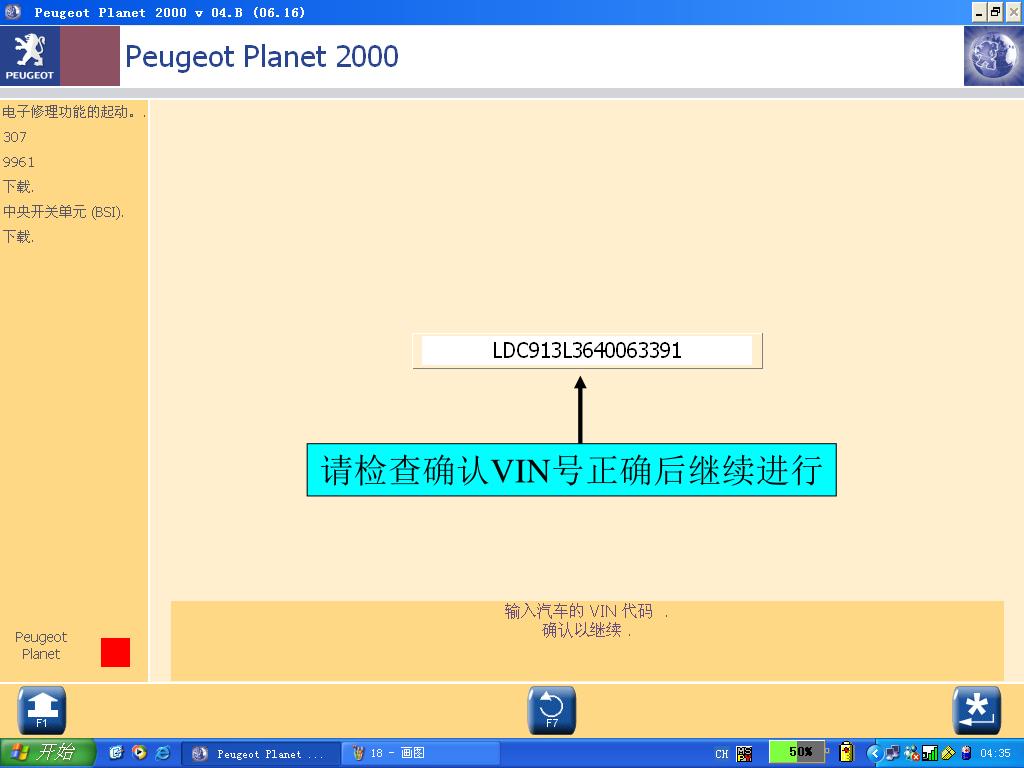Click the MS input method tray icon
This screenshot has width=1024, height=768.
point(744,754)
